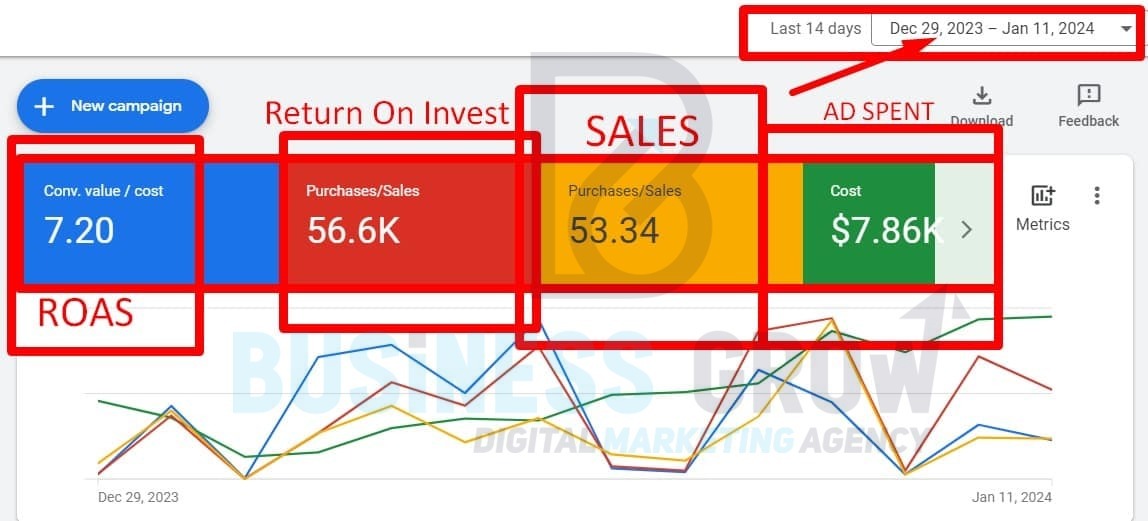Click the Metrics text label
The height and width of the screenshot is (521, 1148).
point(1043,225)
